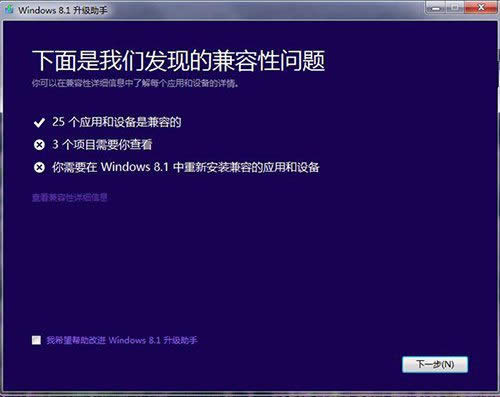Click the X icon beside reinstall apps in Windows 8.1

[39, 167]
